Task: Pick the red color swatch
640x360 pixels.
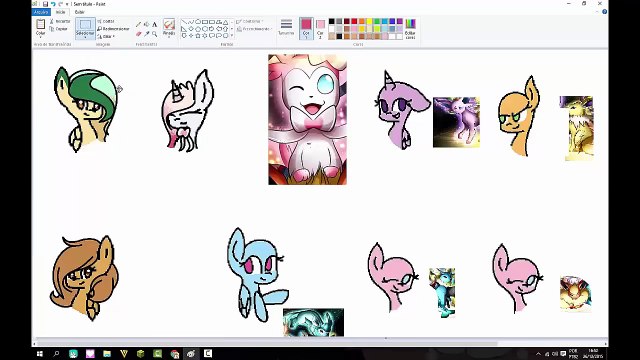Action: (354, 22)
